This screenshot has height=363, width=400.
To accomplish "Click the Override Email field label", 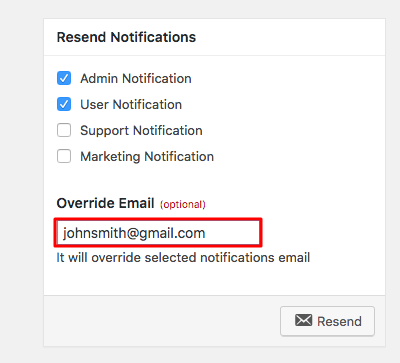I will (x=105, y=203).
